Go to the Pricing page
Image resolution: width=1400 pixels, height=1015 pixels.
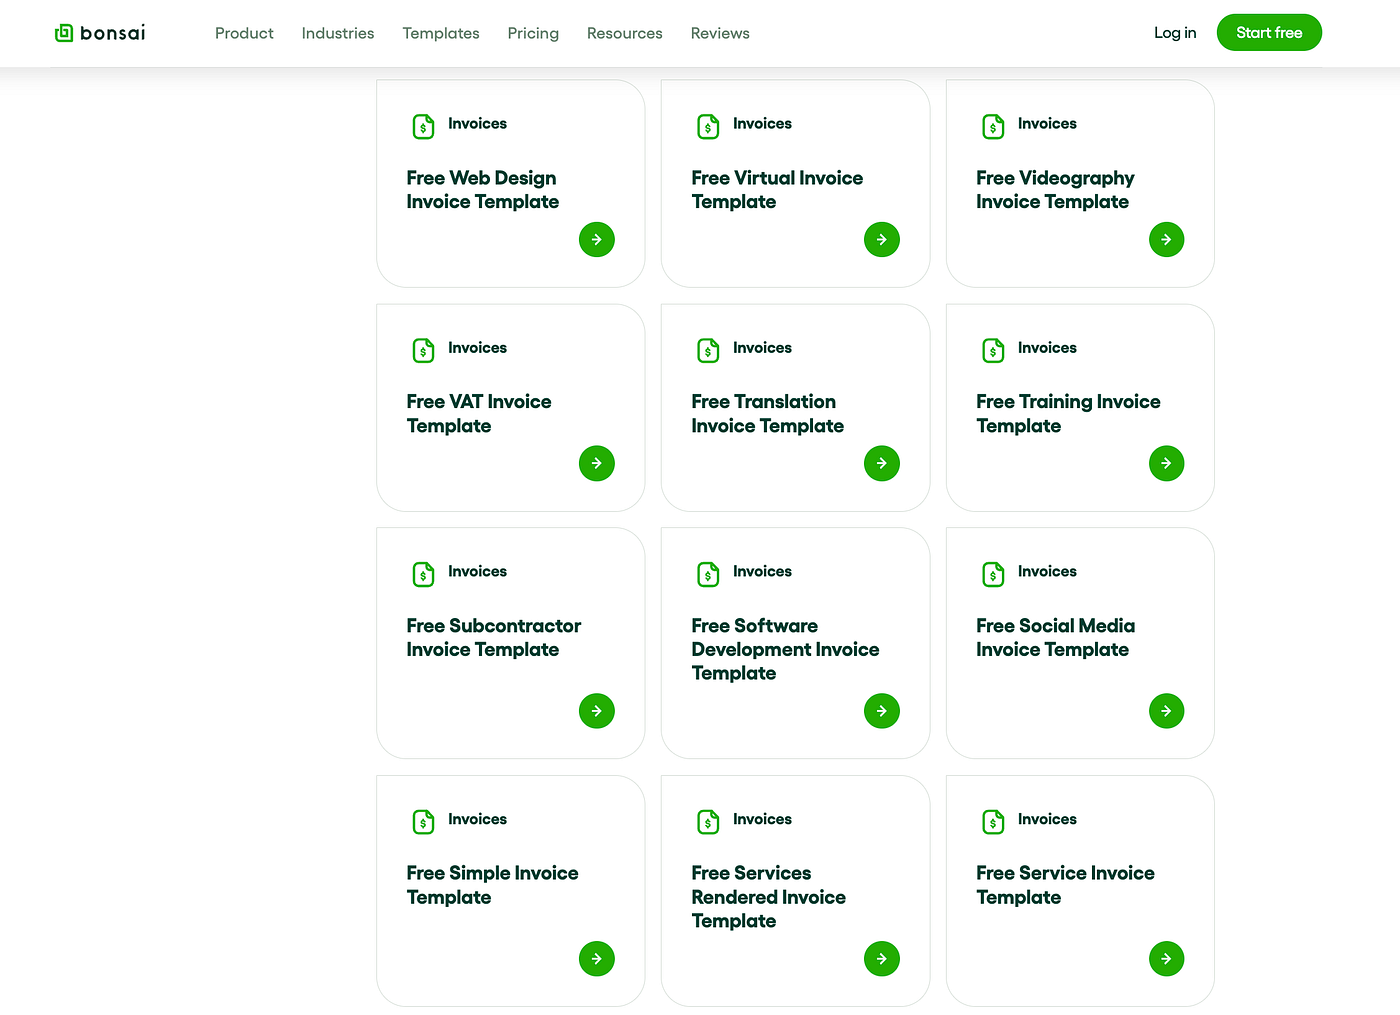tap(533, 33)
